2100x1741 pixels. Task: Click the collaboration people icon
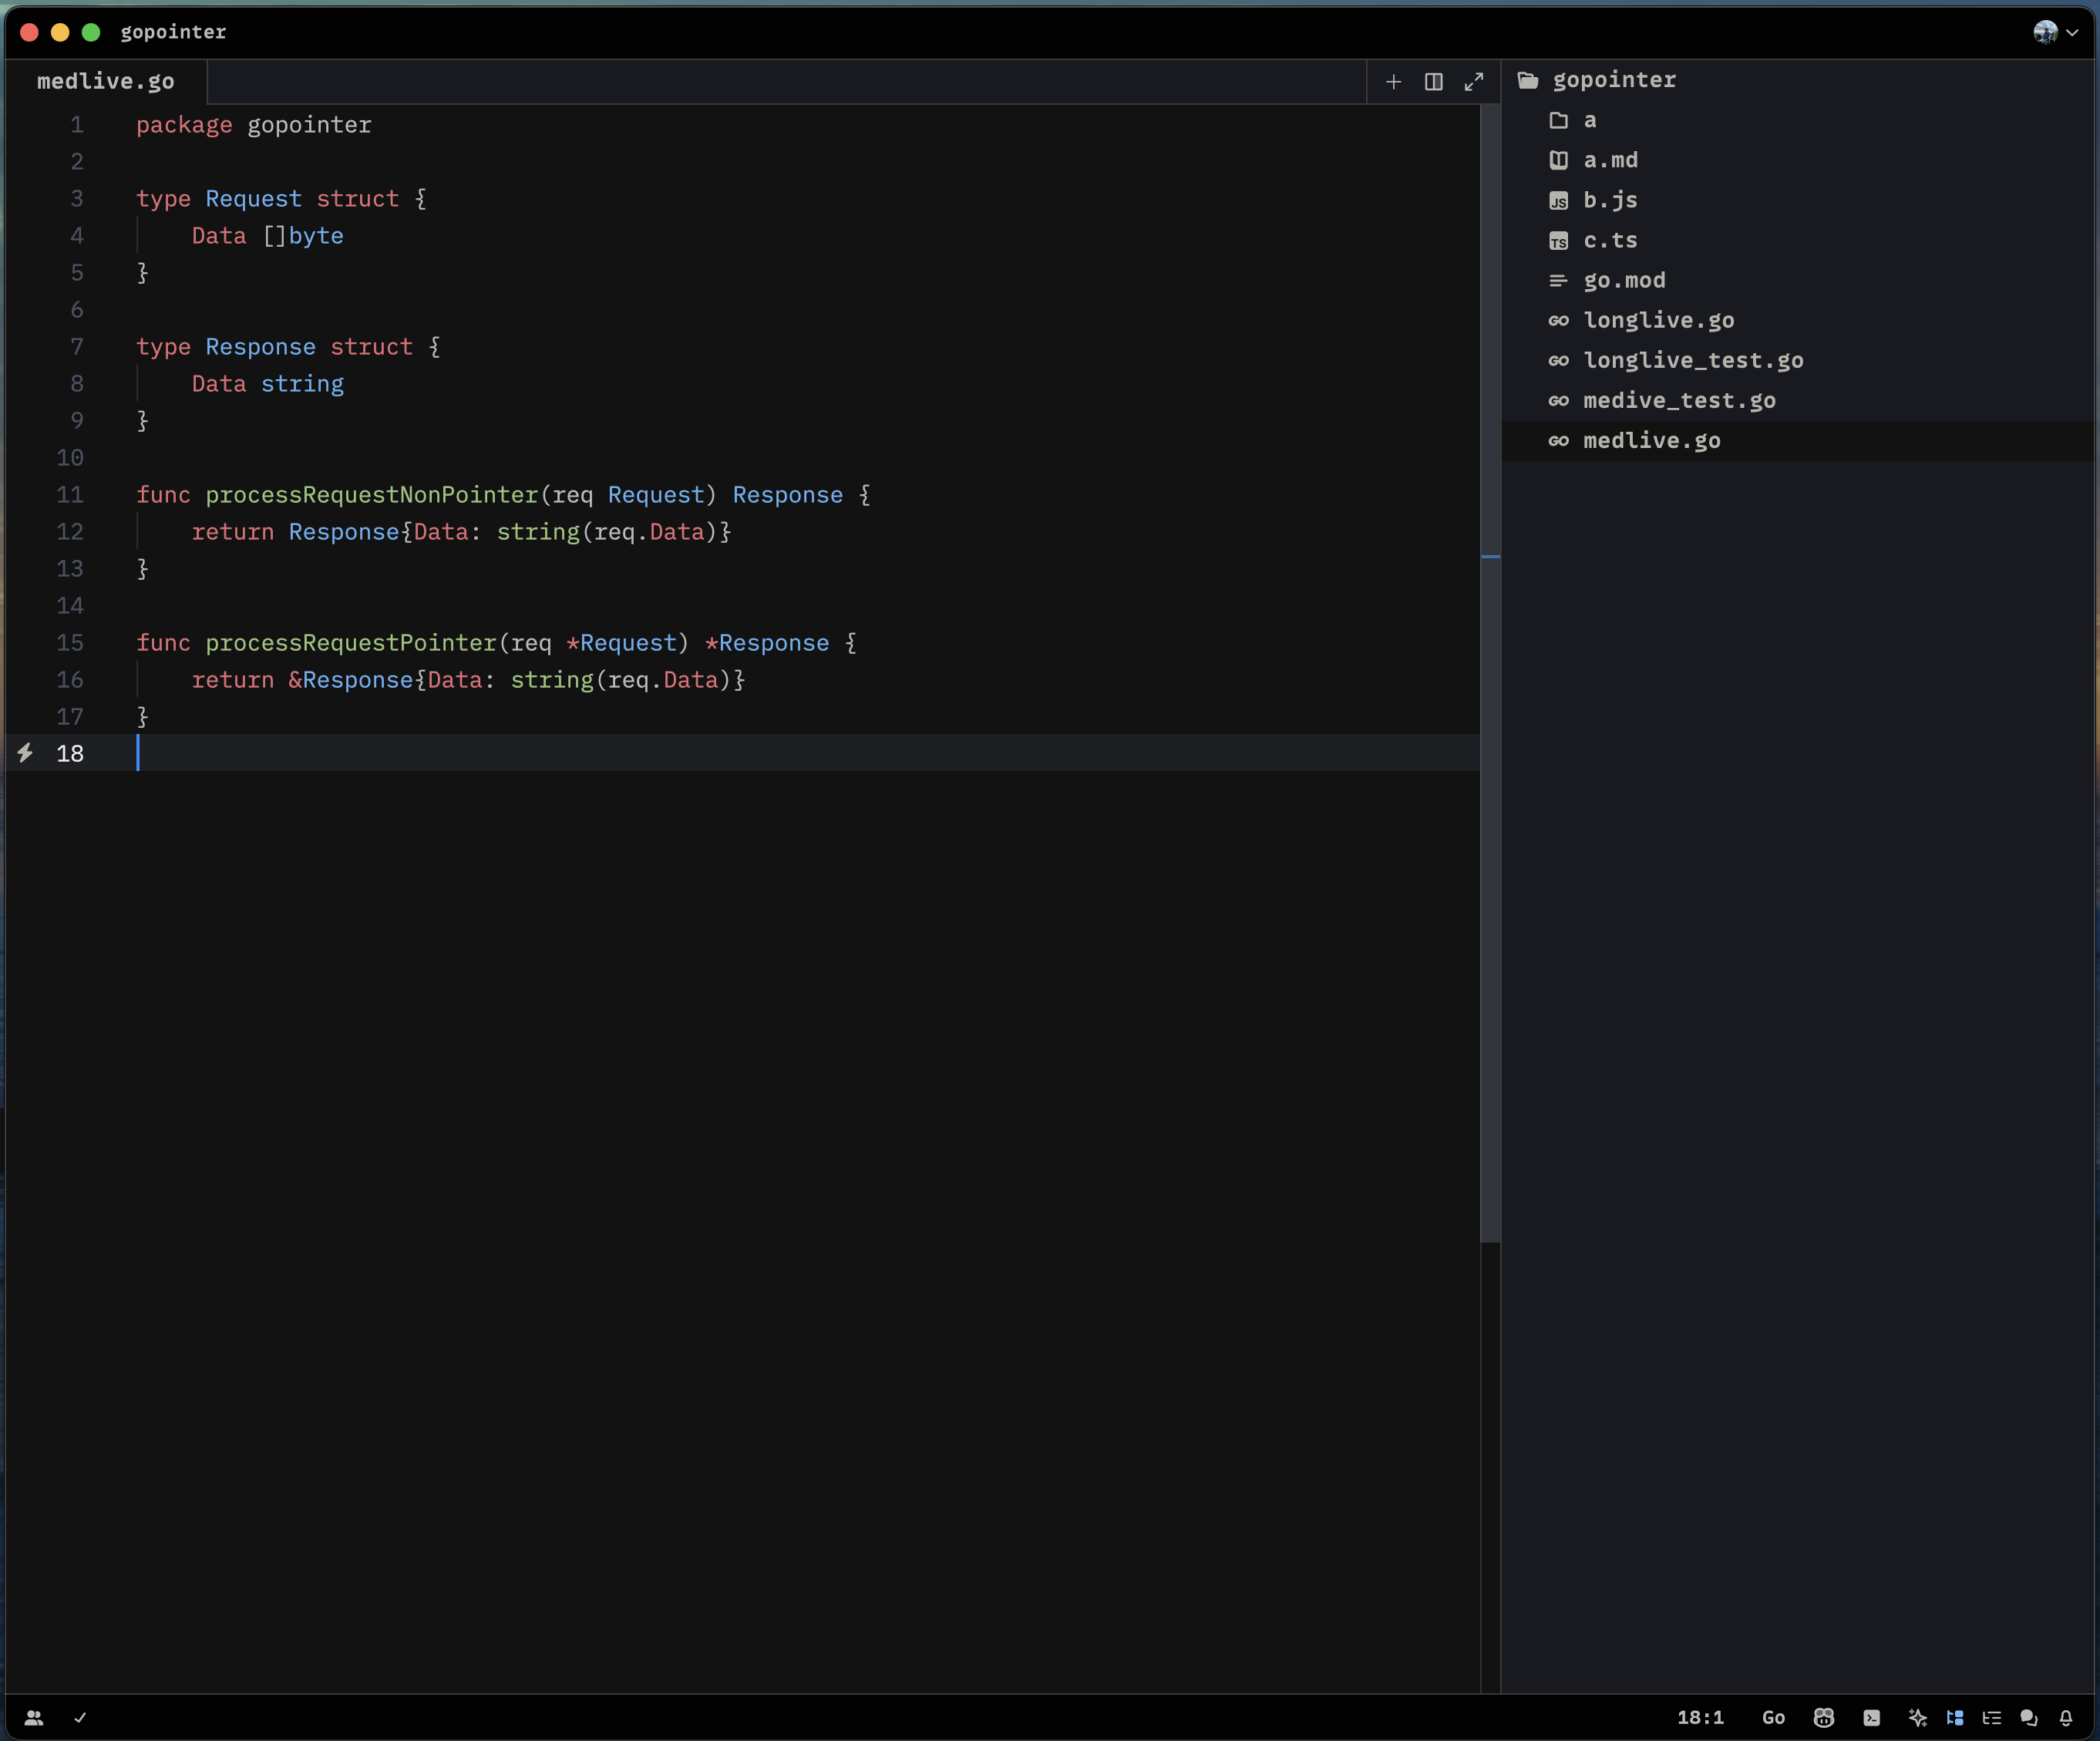[x=34, y=1717]
